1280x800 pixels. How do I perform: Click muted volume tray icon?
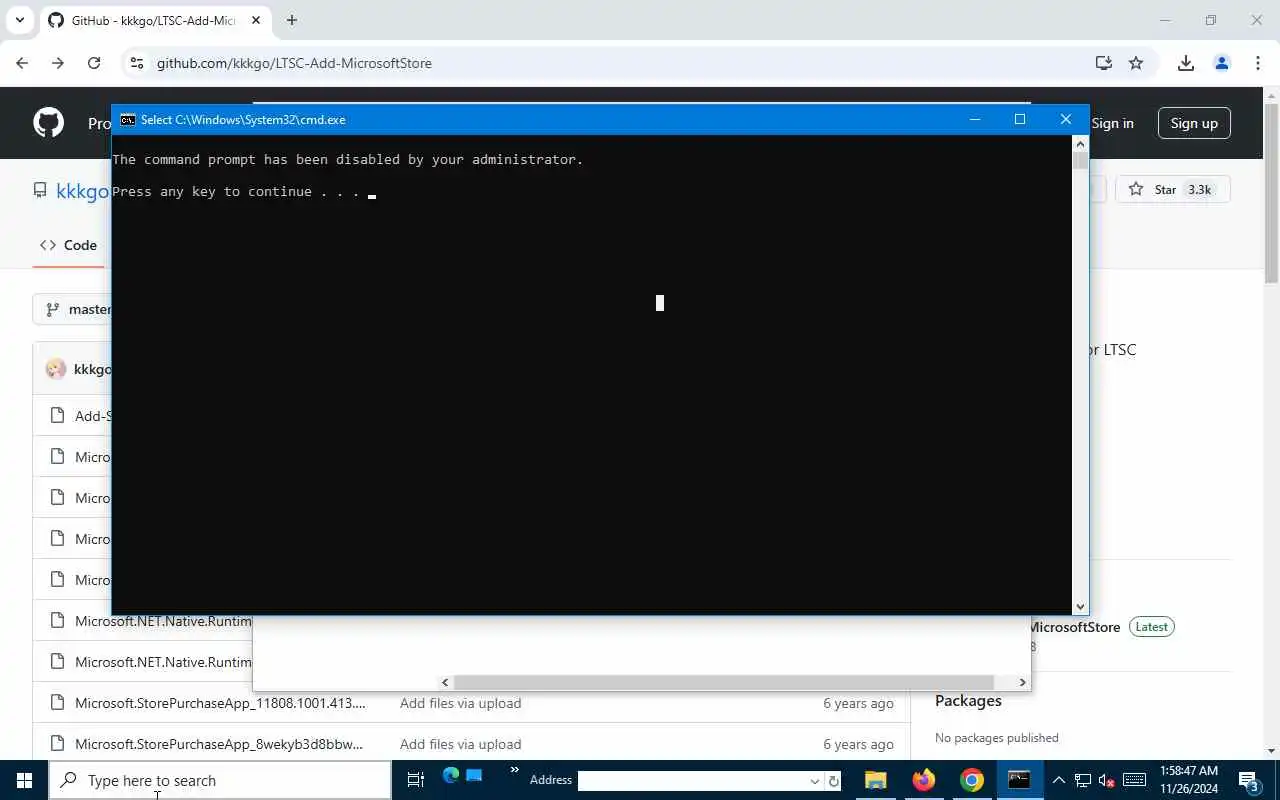click(1106, 780)
